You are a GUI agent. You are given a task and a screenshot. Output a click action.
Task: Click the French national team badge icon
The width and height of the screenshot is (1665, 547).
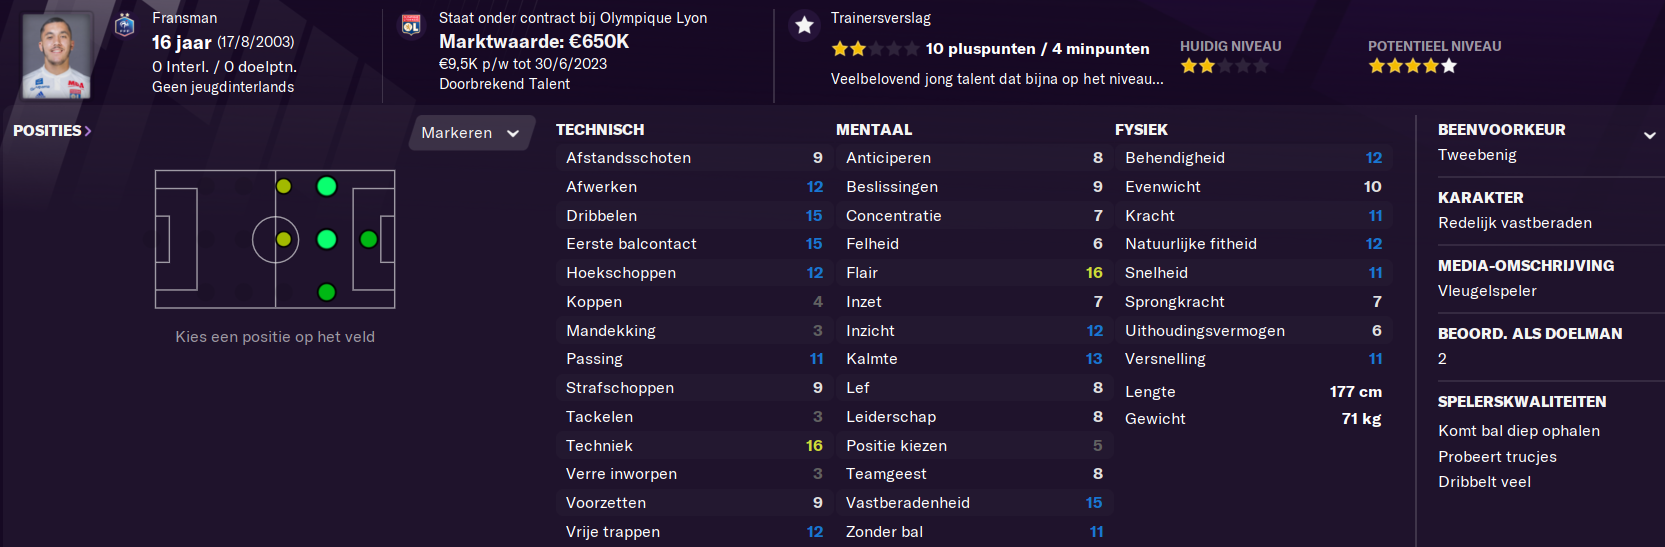[x=125, y=25]
